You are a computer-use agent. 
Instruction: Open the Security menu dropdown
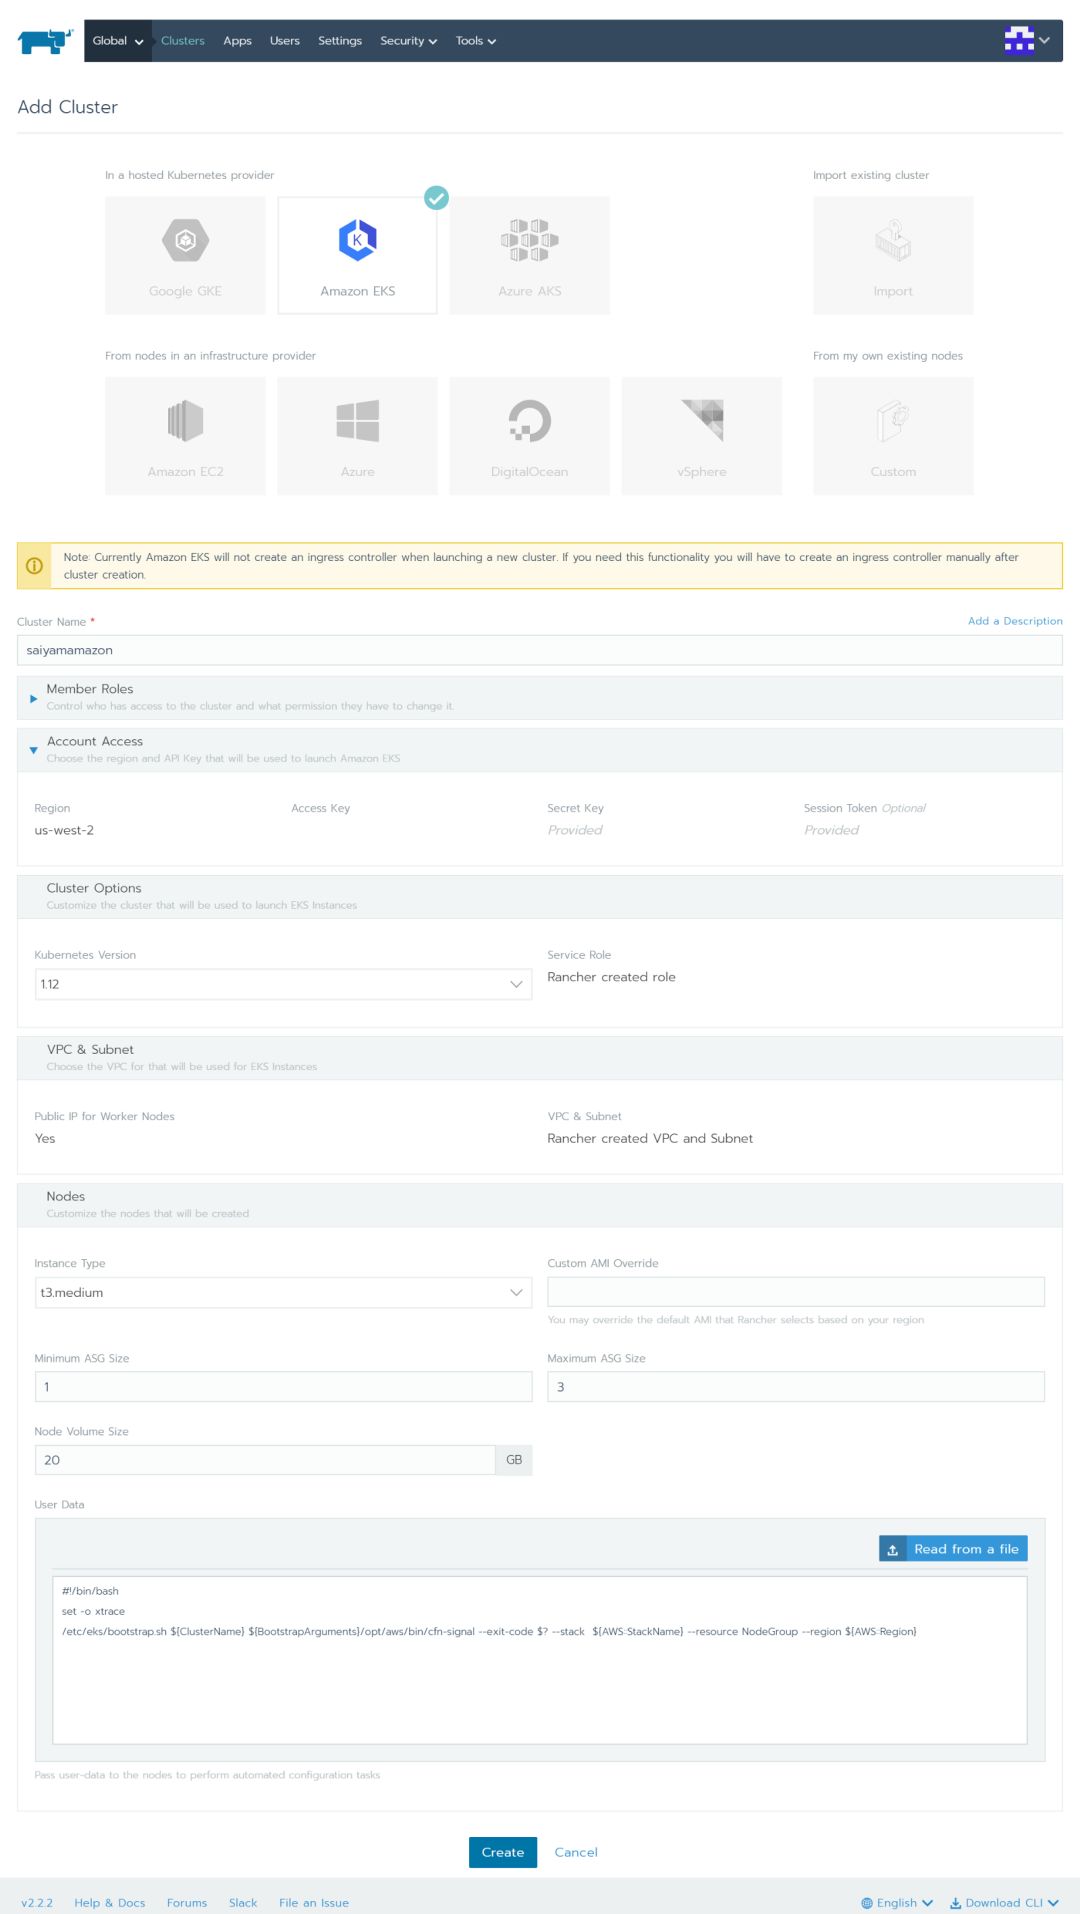coord(408,41)
